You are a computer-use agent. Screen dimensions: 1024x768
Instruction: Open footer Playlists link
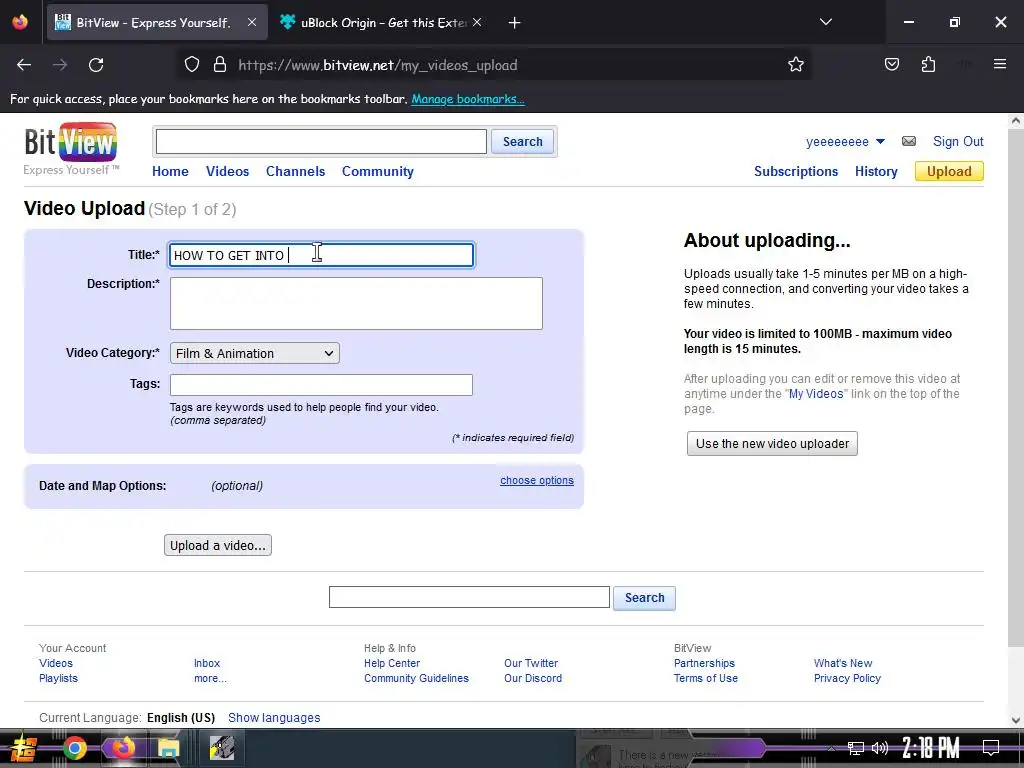58,679
